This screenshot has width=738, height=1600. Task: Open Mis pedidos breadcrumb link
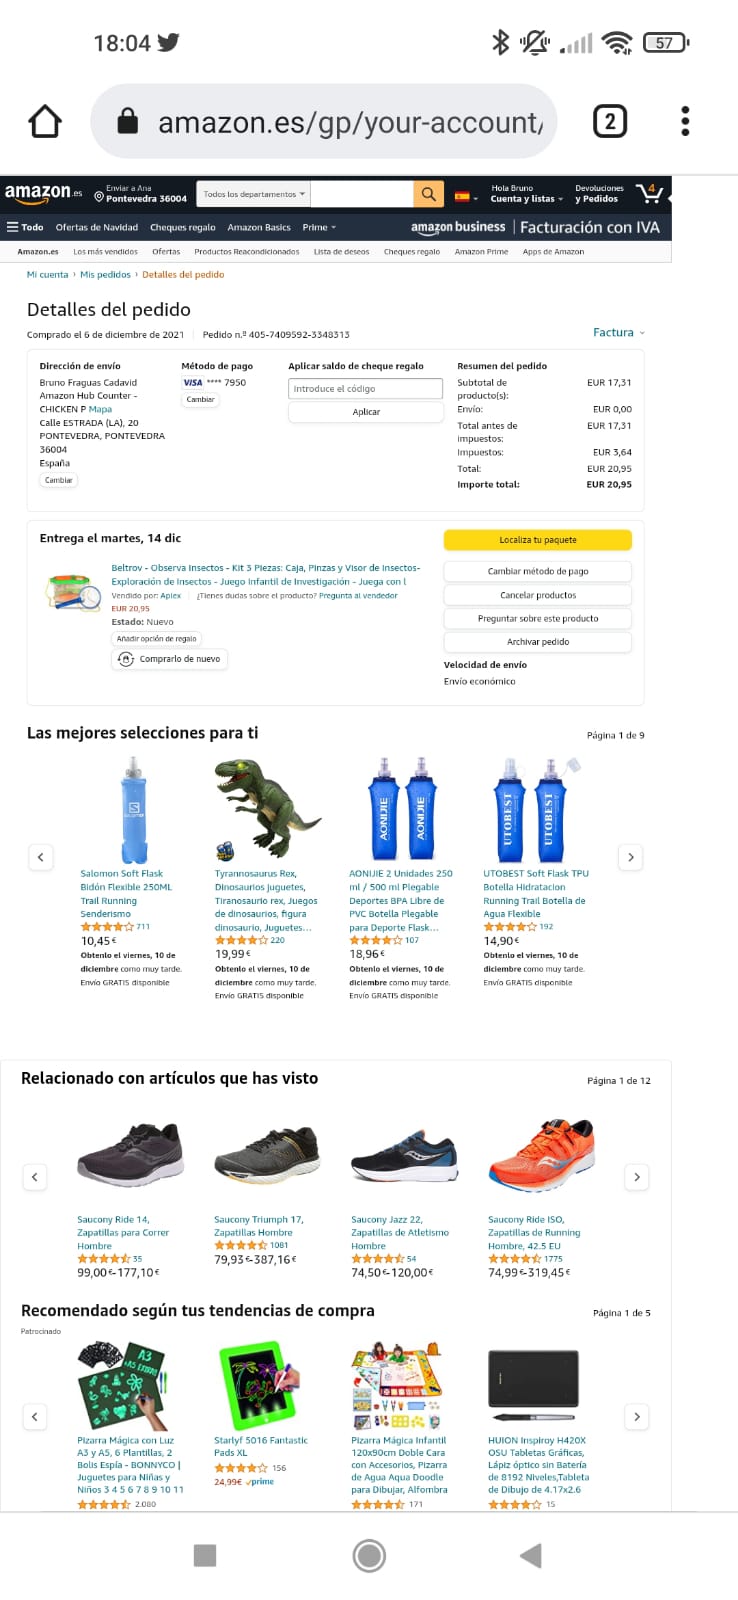click(105, 274)
